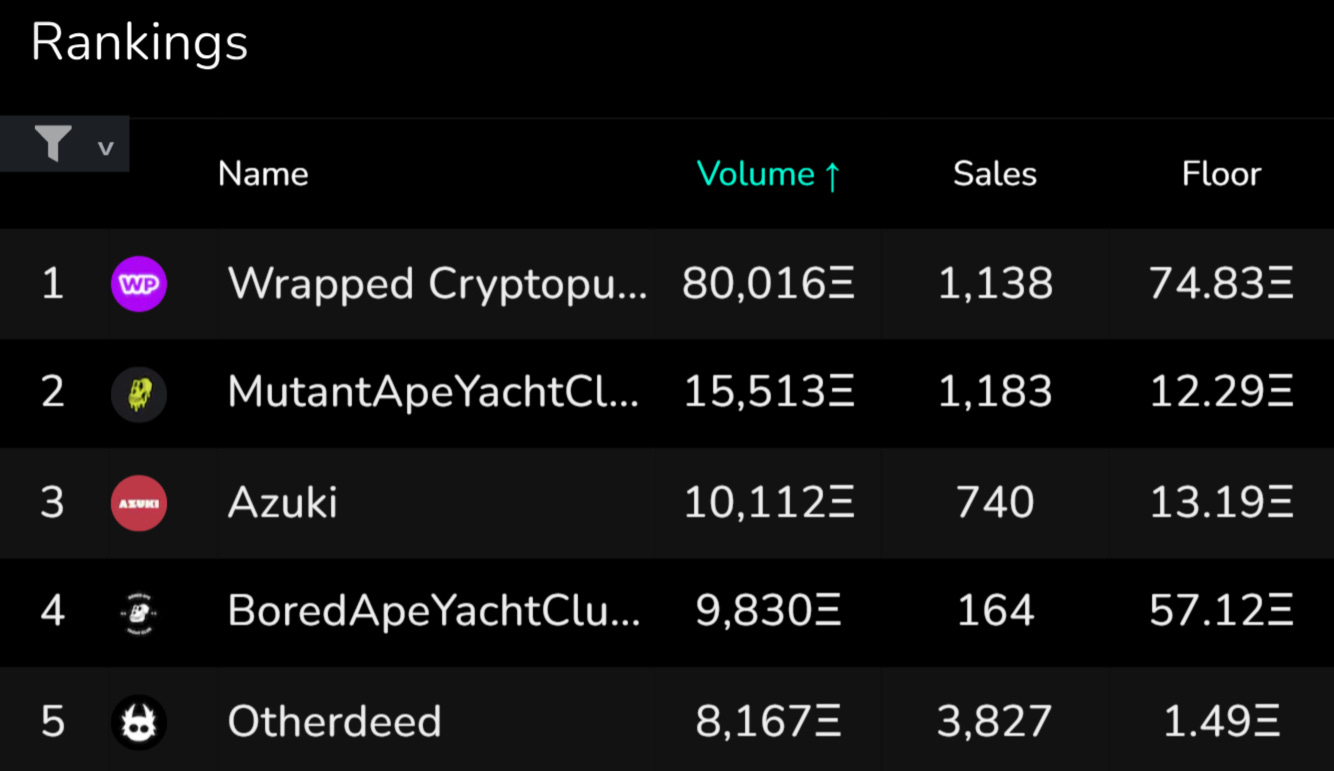Click the Otherdeed collection icon
Screen dimensions: 1334x771
139,721
